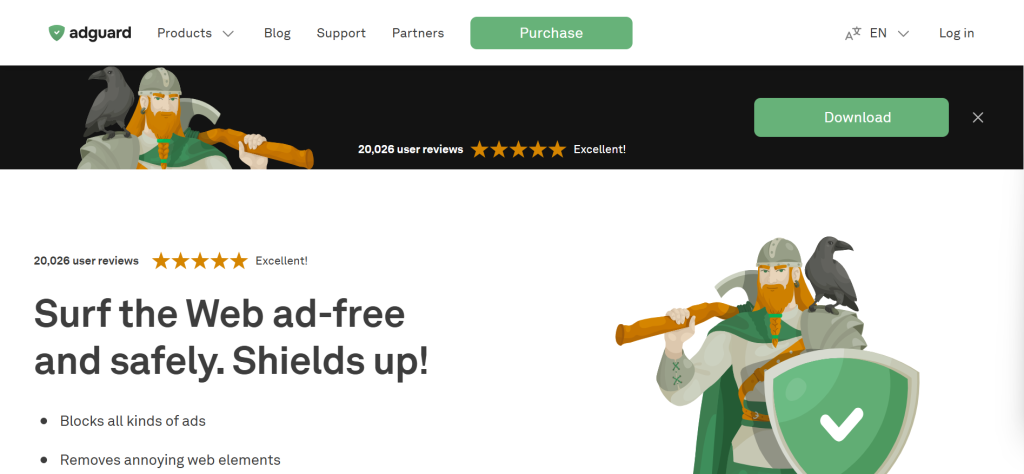Expand the Products dropdown chevron

tap(228, 34)
